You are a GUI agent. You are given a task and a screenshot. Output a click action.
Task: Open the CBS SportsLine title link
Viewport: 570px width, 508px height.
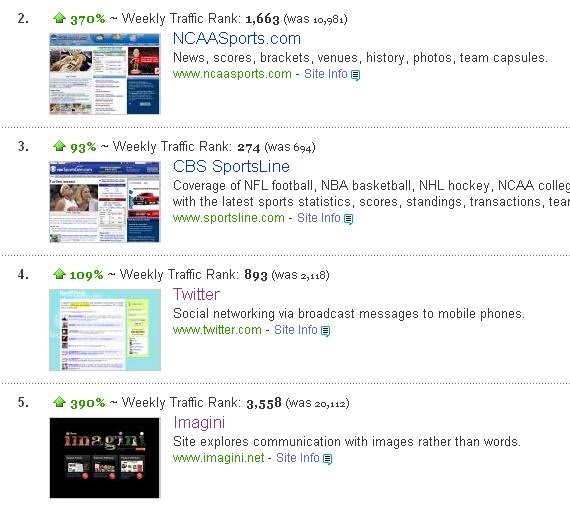231,167
